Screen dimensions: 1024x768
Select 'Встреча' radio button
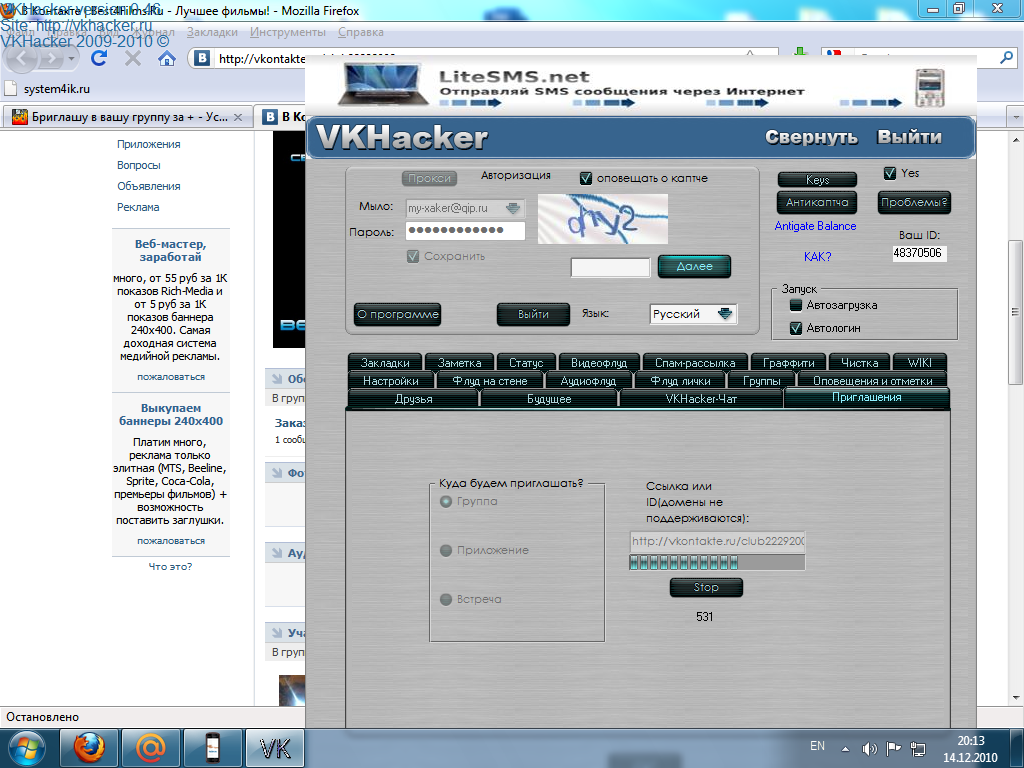point(446,600)
